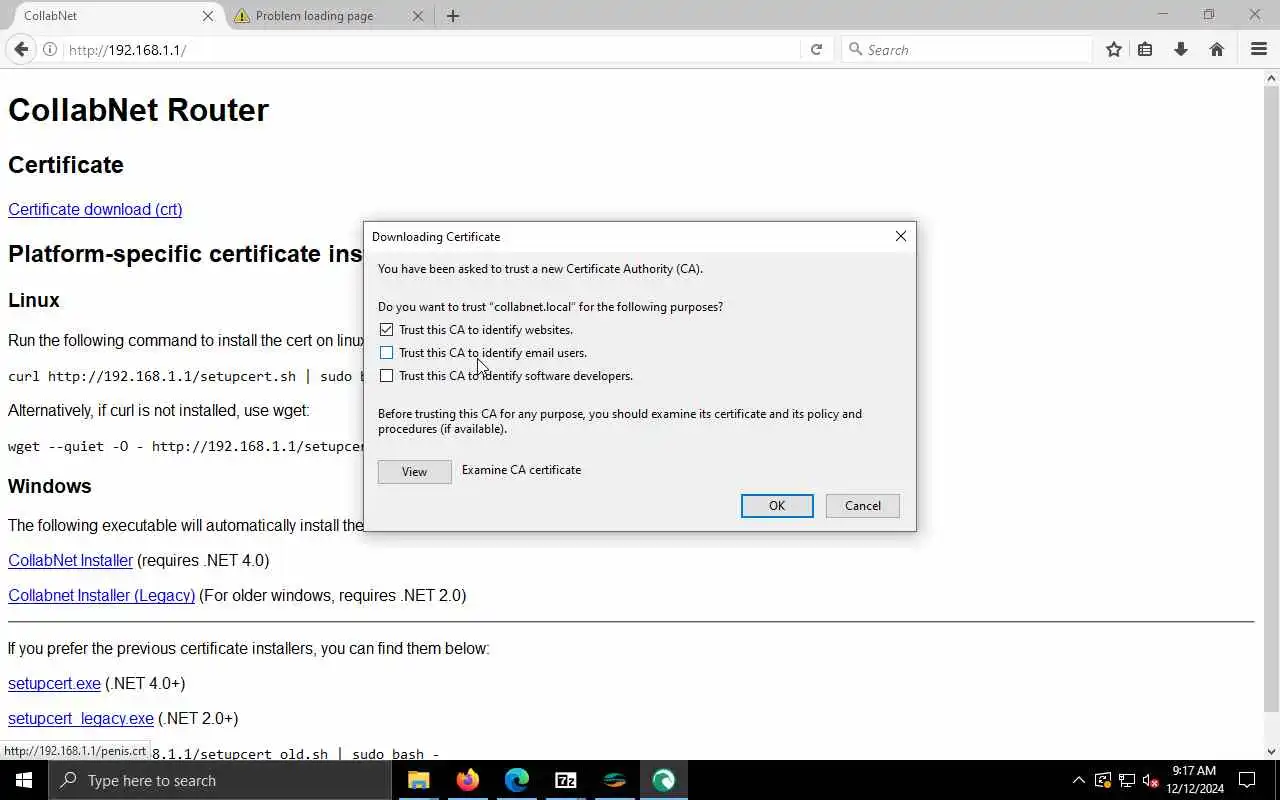Download setupcert.exe link
Viewport: 1280px width, 800px height.
[54, 683]
